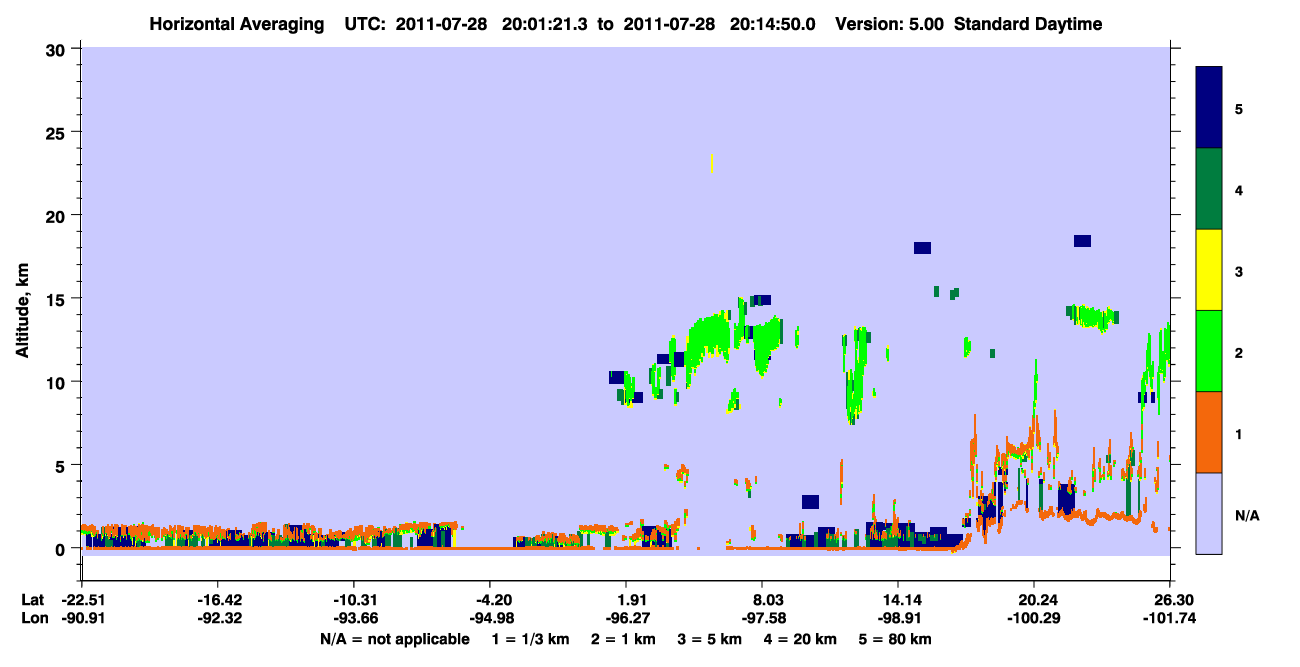The width and height of the screenshot is (1300, 667).
Task: Click the 'Lon' axis row label
Action: point(33,619)
